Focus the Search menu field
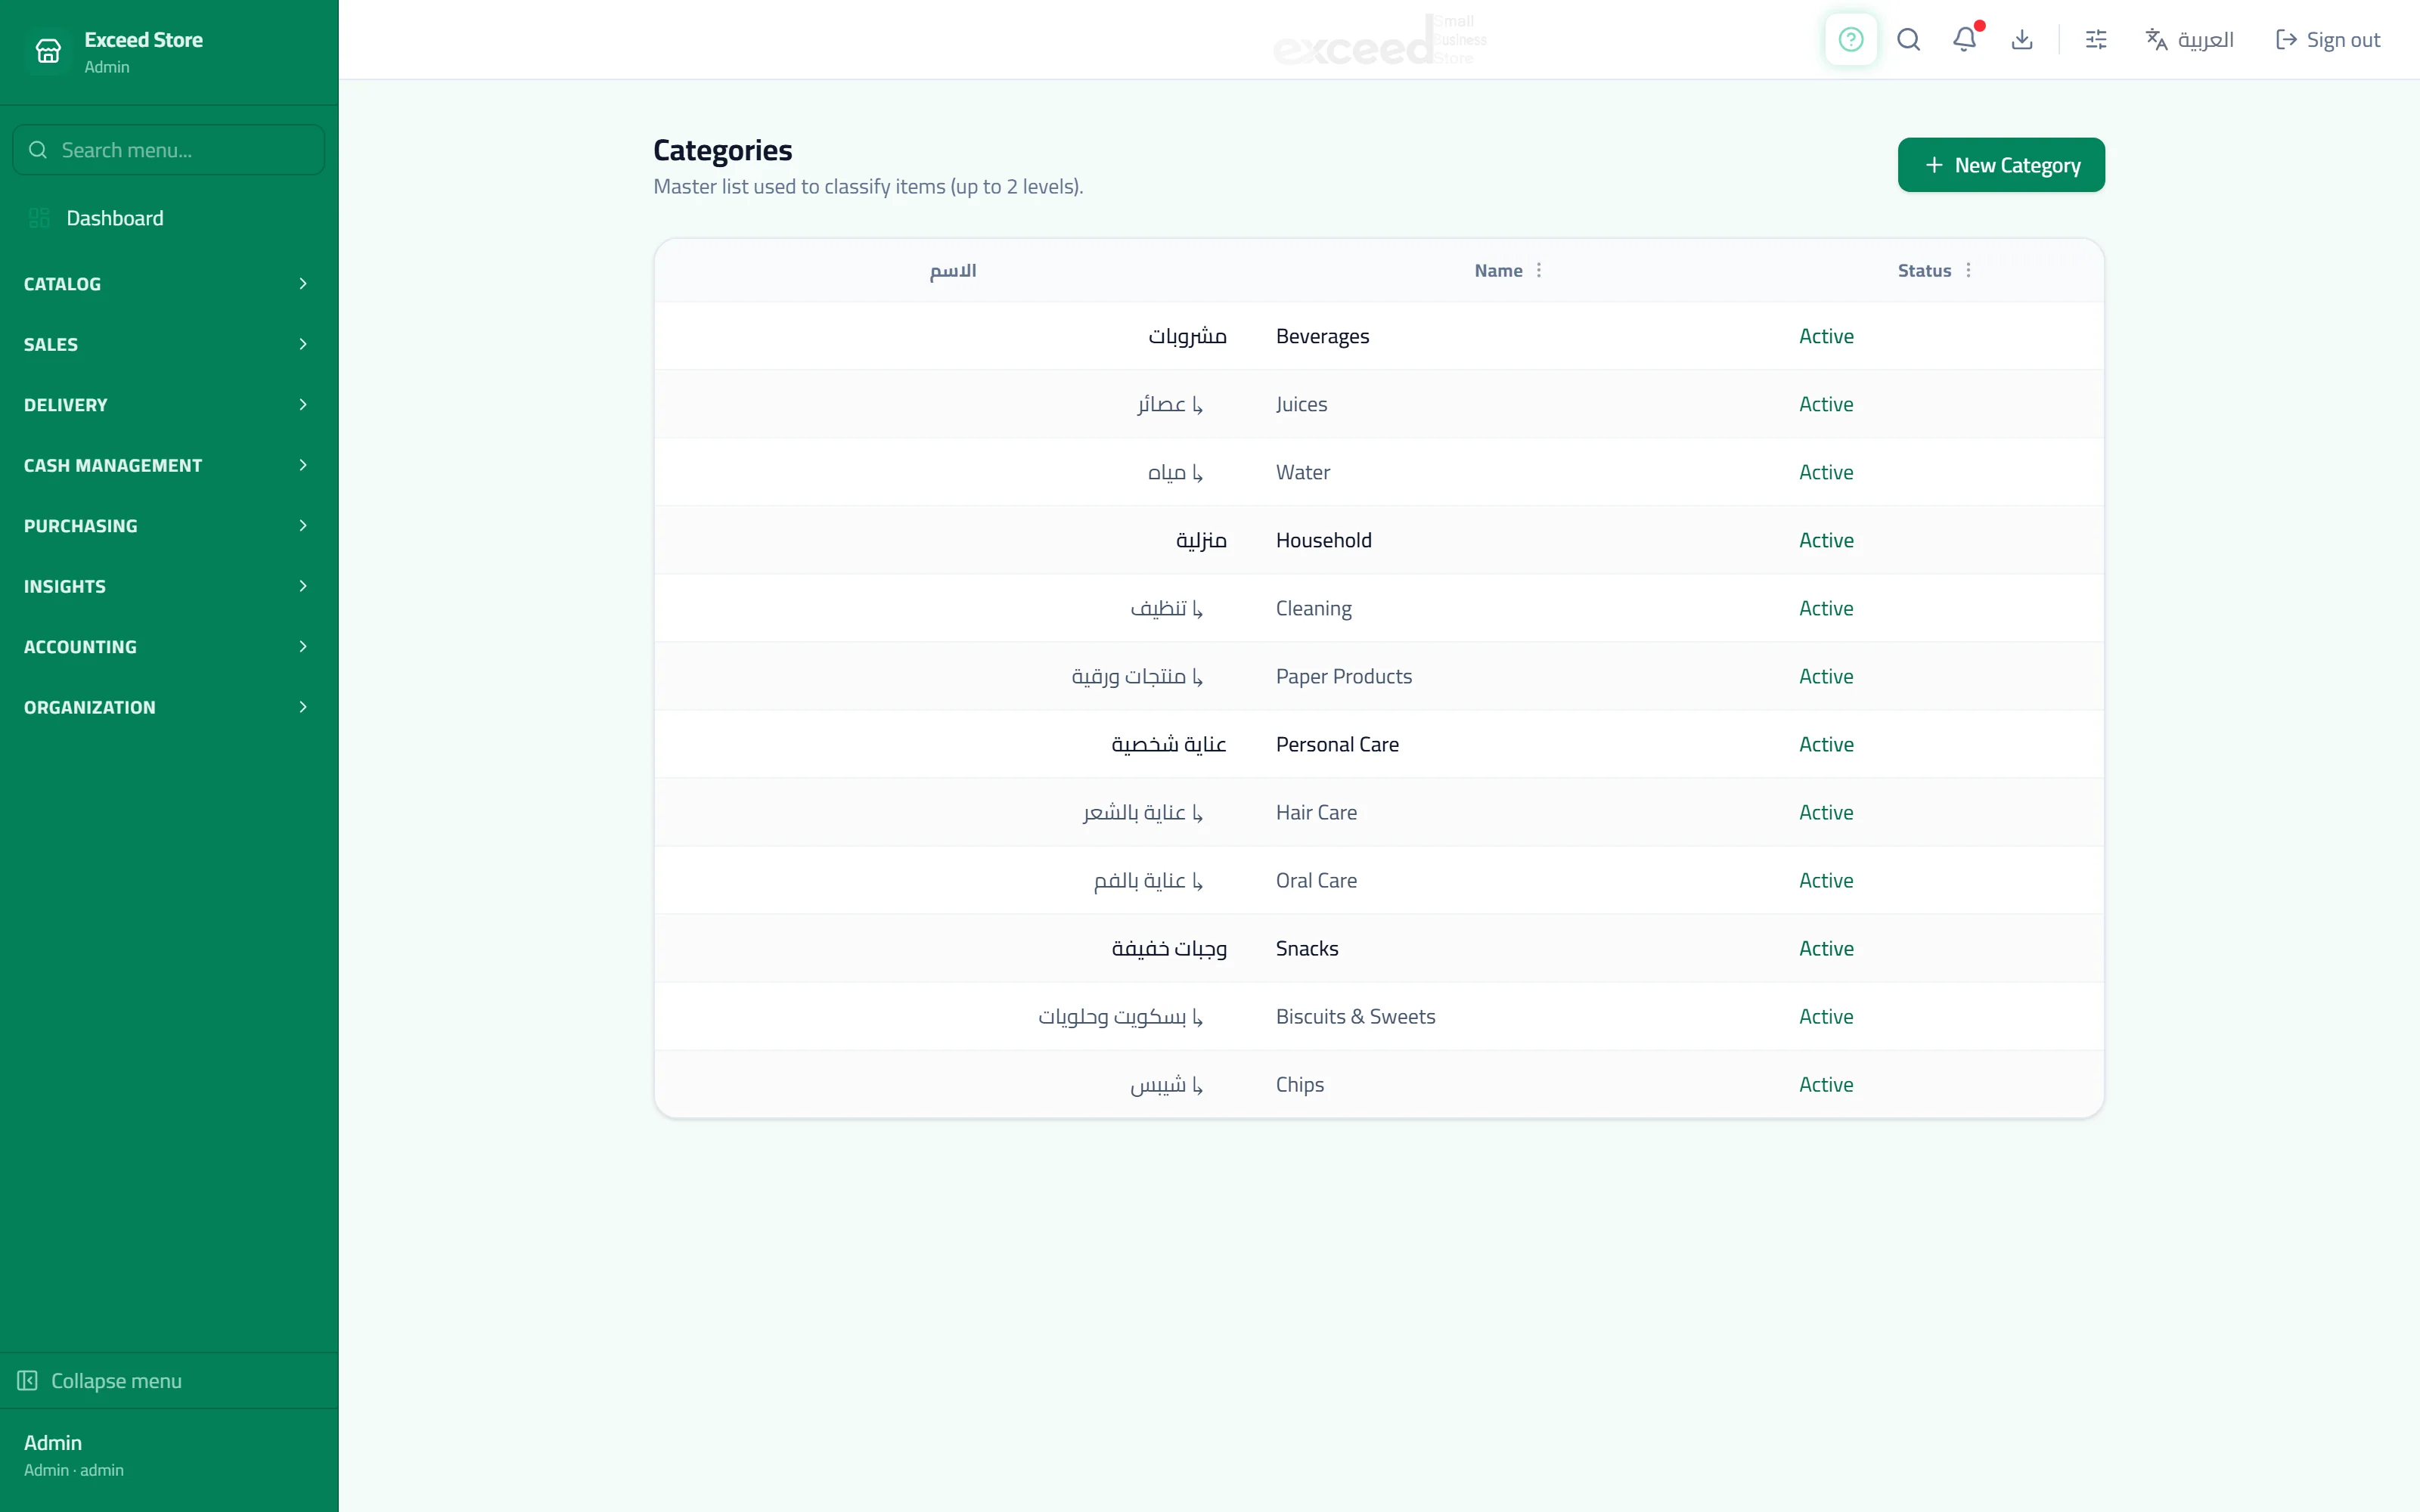This screenshot has height=1512, width=2420. coord(168,150)
